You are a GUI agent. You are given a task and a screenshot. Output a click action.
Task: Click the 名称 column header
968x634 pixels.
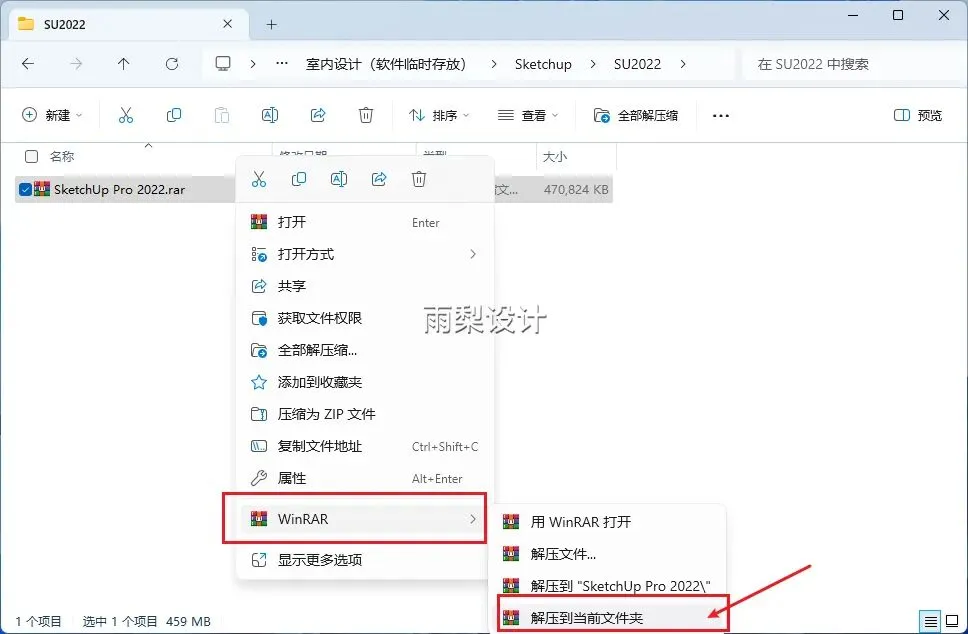click(62, 157)
